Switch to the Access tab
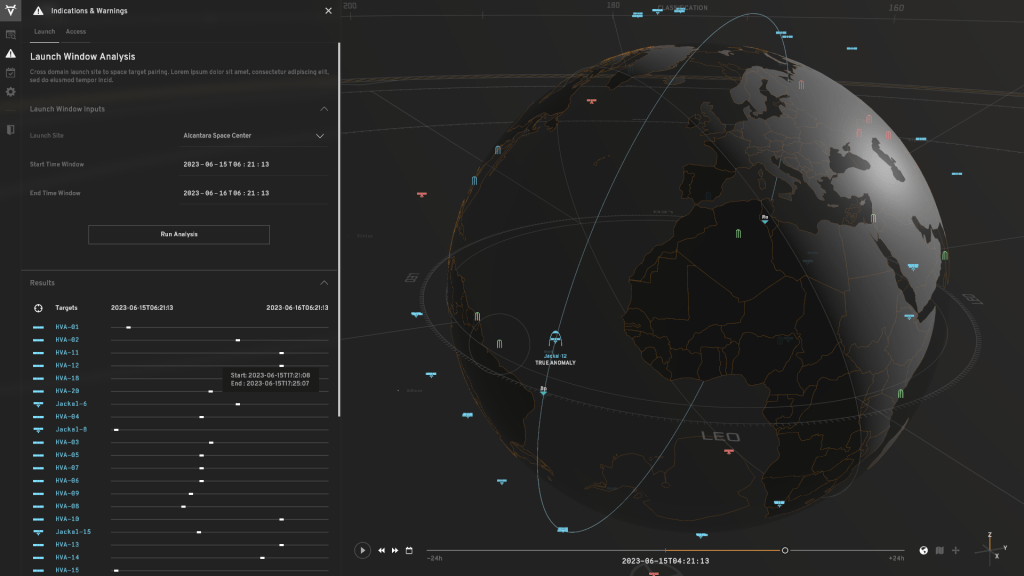The width and height of the screenshot is (1024, 576). 76,32
